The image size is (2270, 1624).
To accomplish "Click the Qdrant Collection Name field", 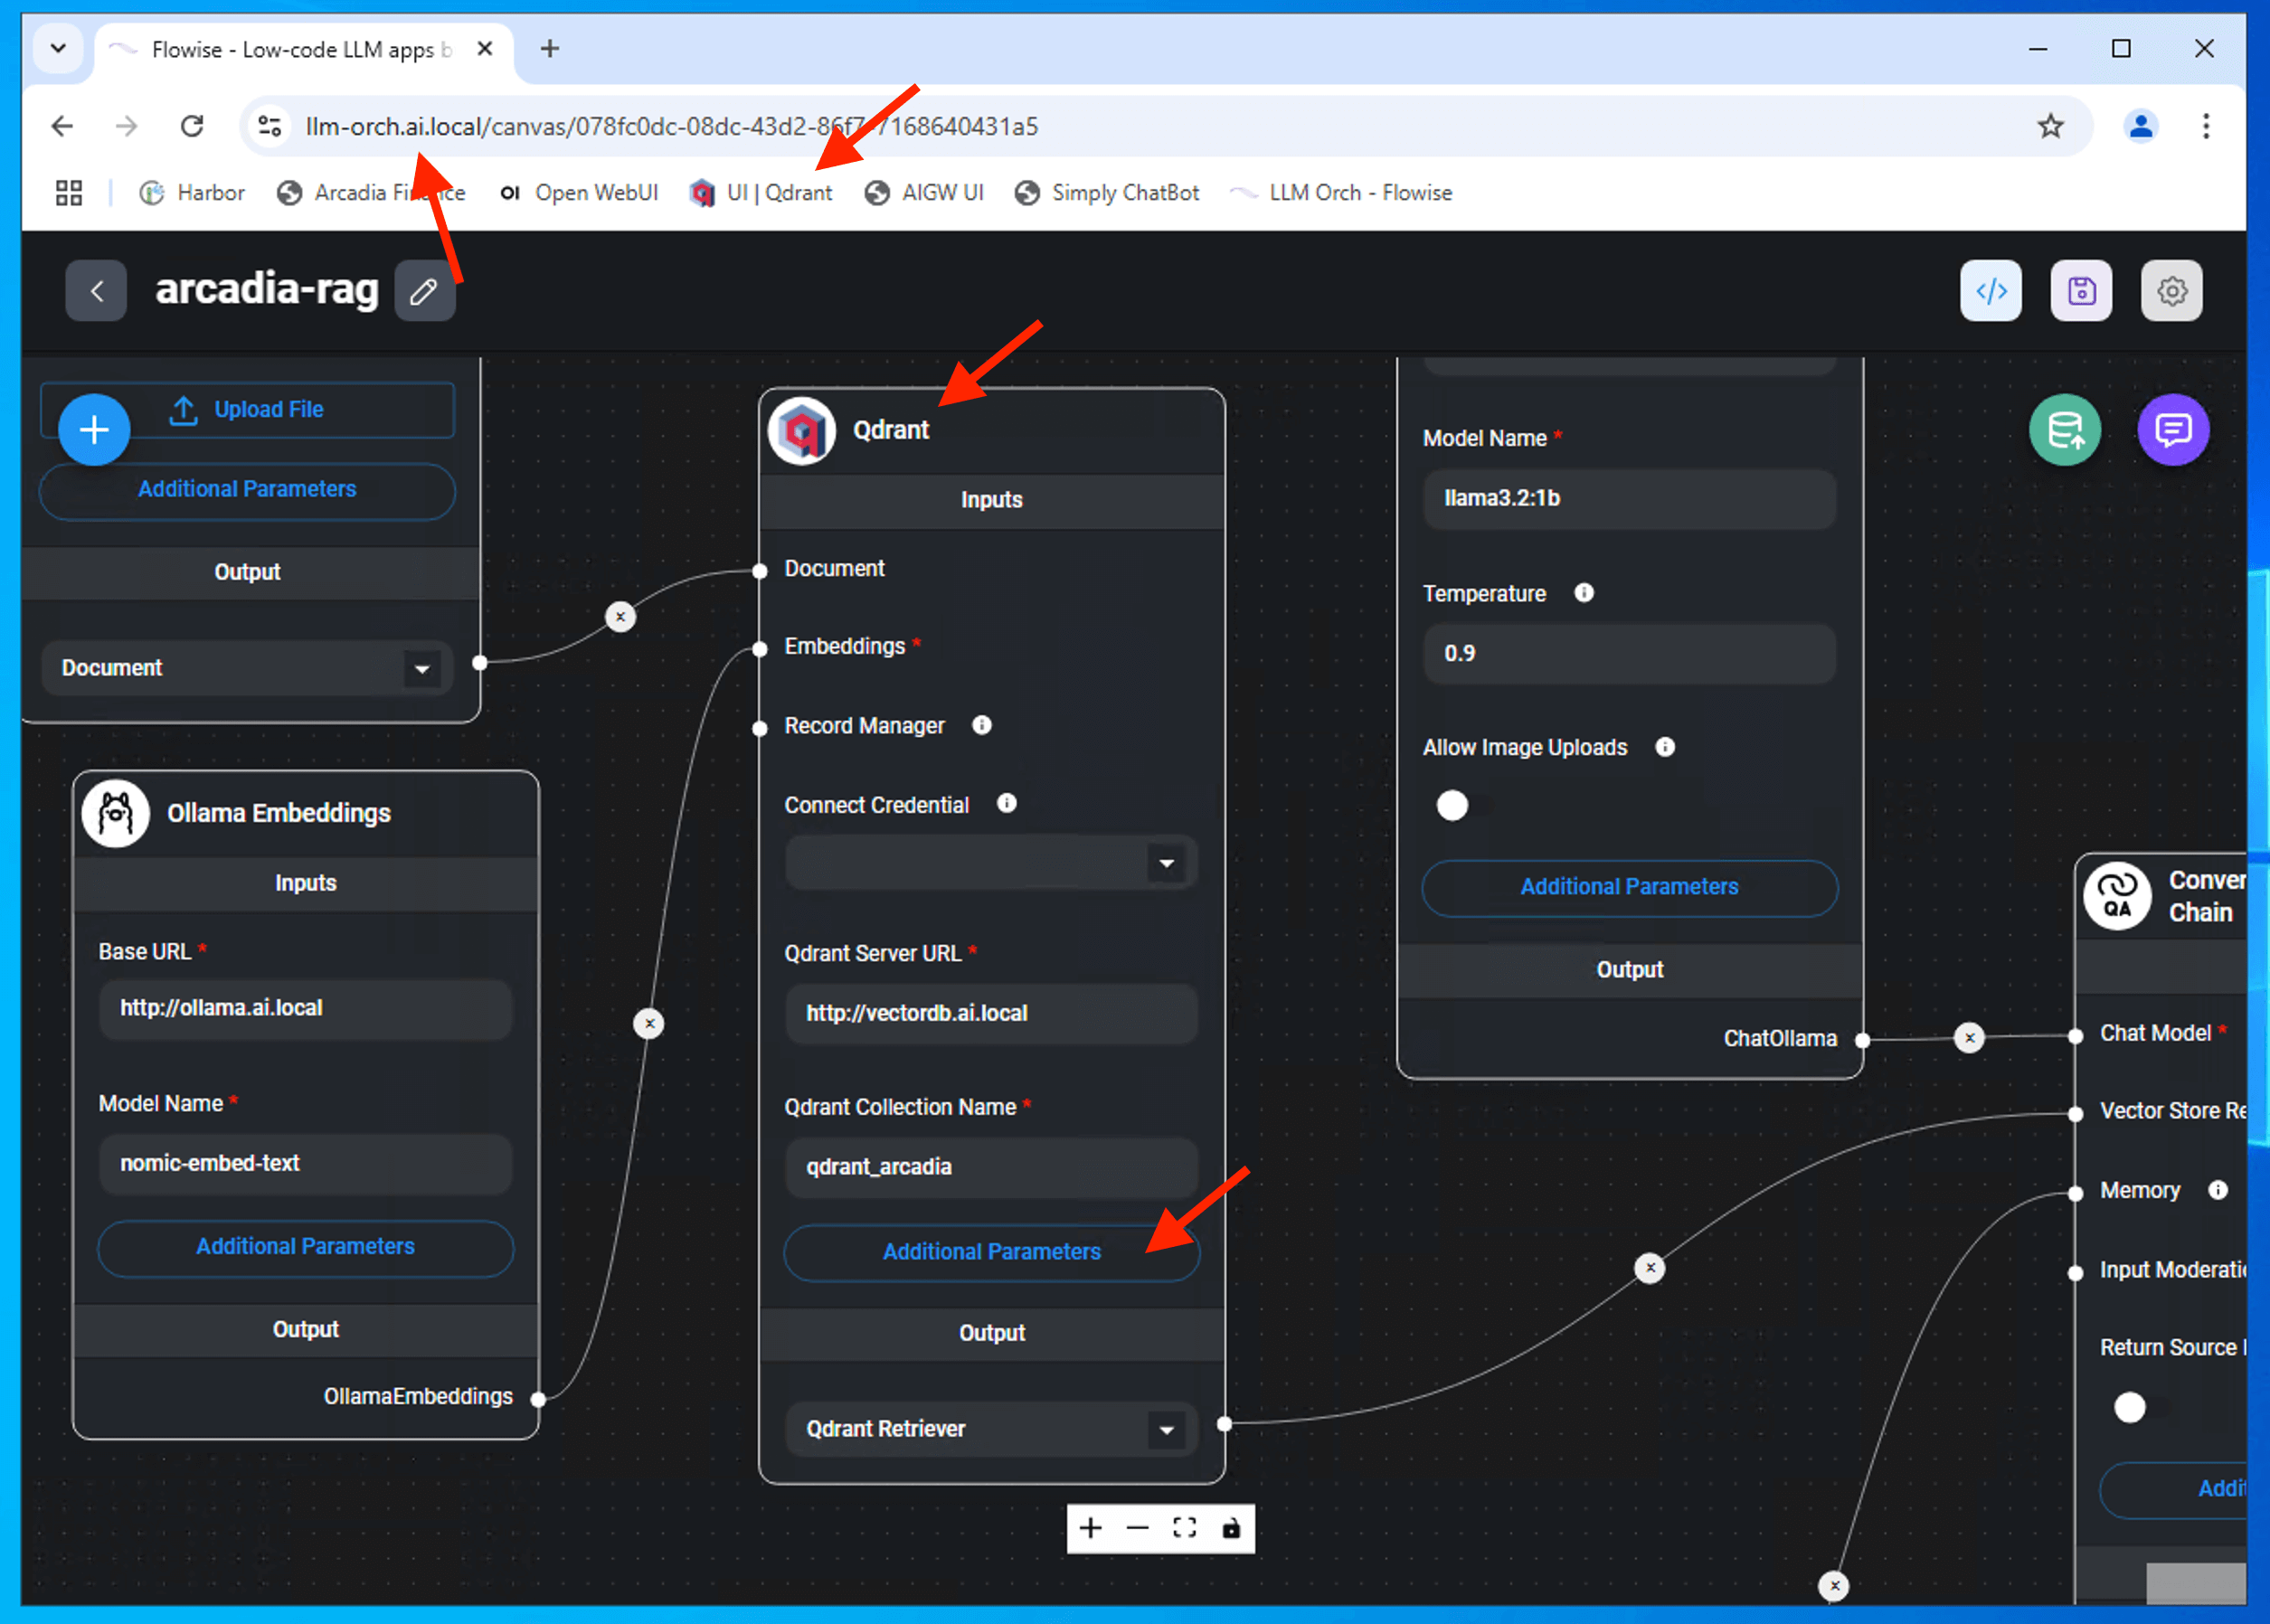I will (x=990, y=1167).
